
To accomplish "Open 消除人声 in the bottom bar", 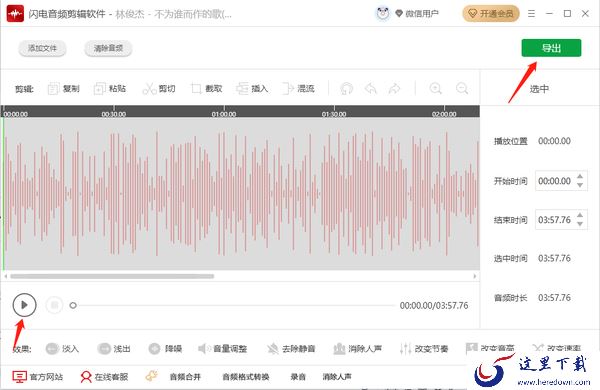I will click(x=337, y=377).
